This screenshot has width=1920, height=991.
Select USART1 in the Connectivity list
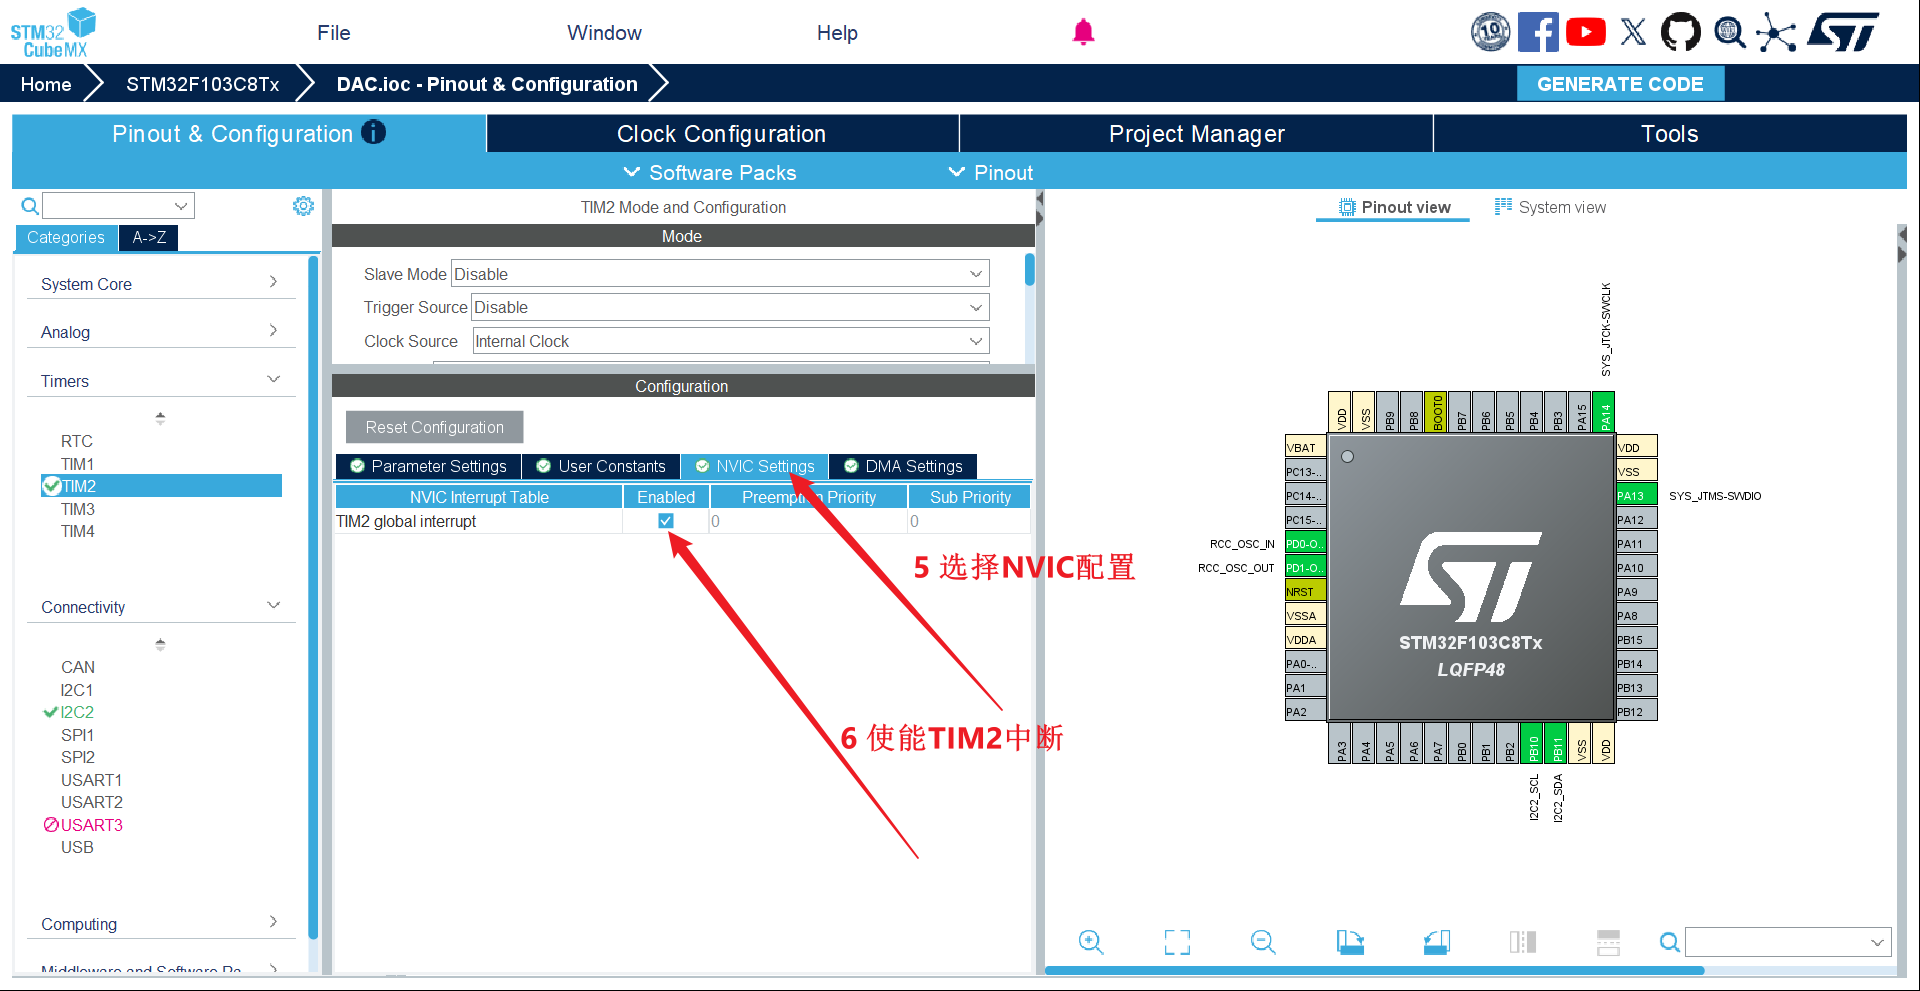pyautogui.click(x=91, y=780)
